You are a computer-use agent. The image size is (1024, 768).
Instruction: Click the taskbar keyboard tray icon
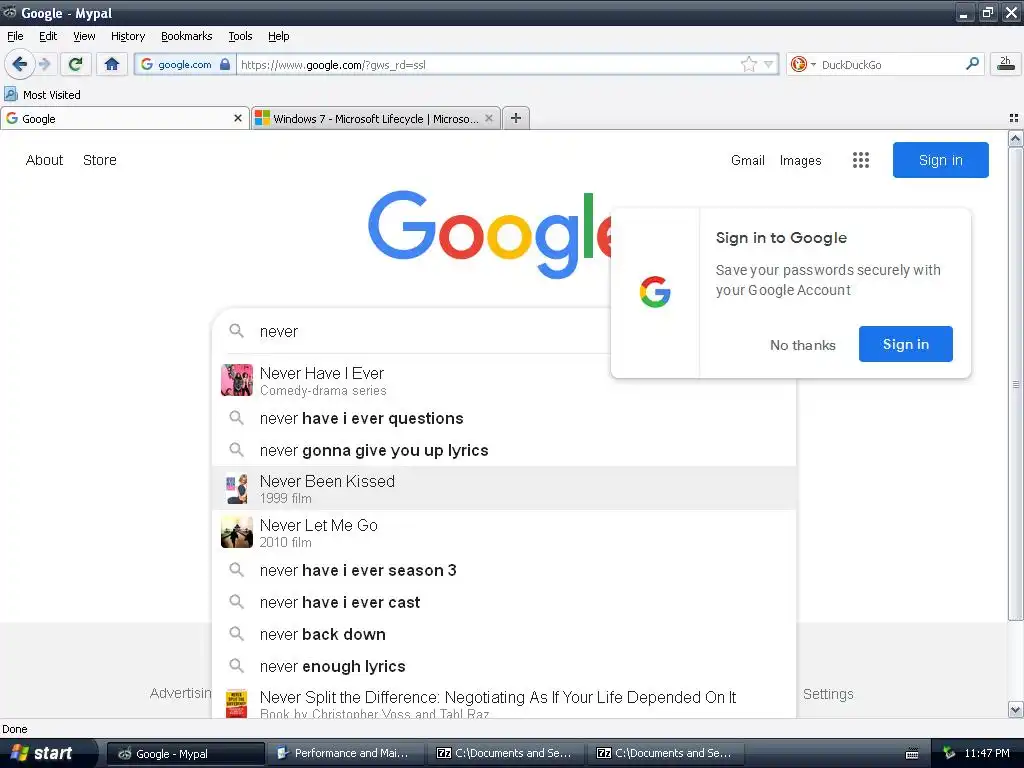(912, 754)
